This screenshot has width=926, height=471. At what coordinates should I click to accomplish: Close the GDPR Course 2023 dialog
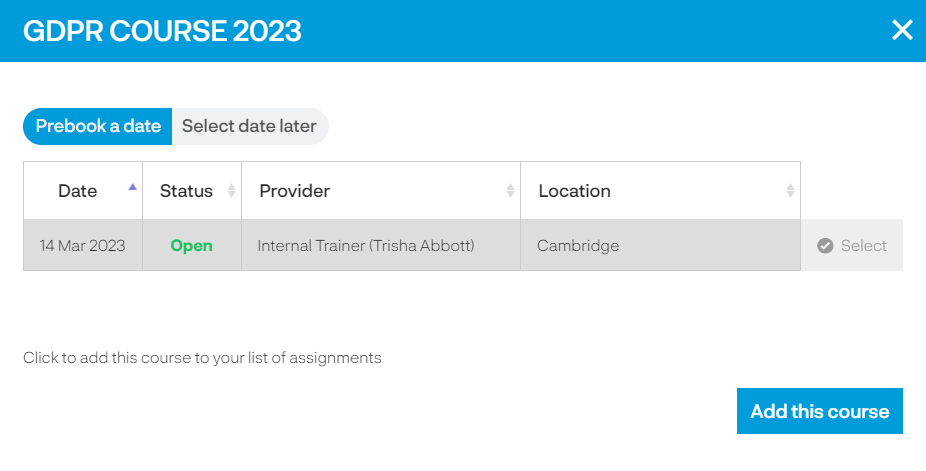tap(902, 30)
